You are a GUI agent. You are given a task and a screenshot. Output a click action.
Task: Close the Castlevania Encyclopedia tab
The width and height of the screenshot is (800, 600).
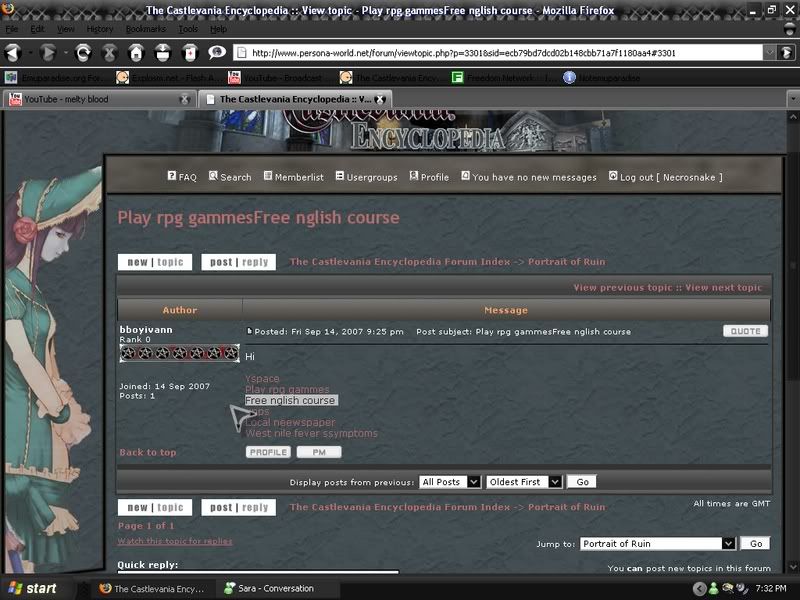[x=380, y=99]
